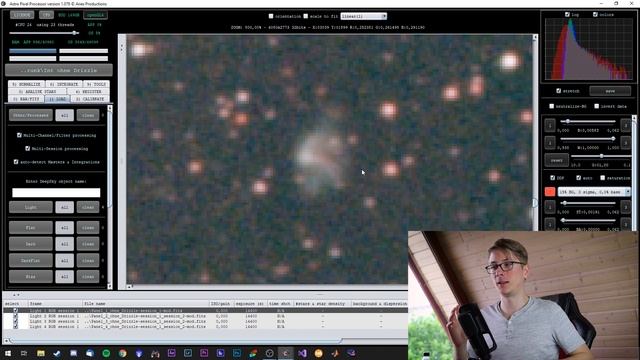
Task: Open Spotify from the taskbar
Action: point(106,353)
